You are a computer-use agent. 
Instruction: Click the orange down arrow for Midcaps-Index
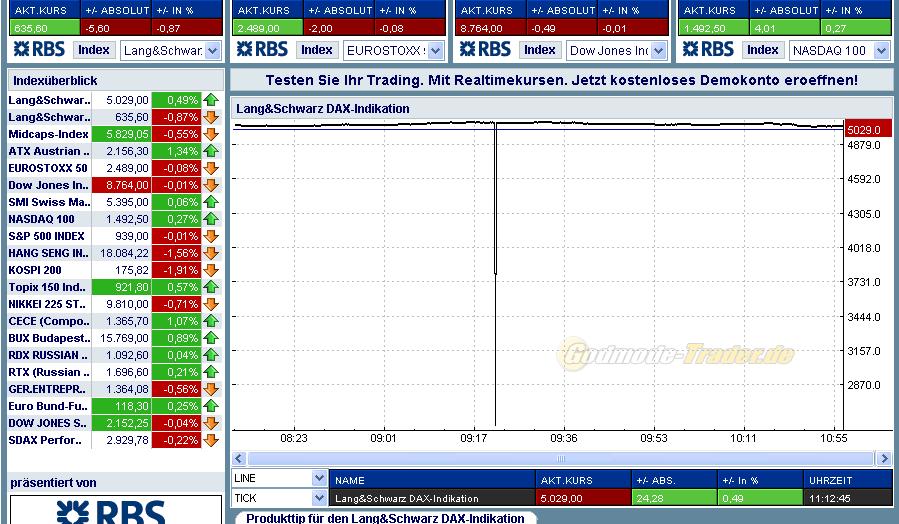[211, 134]
